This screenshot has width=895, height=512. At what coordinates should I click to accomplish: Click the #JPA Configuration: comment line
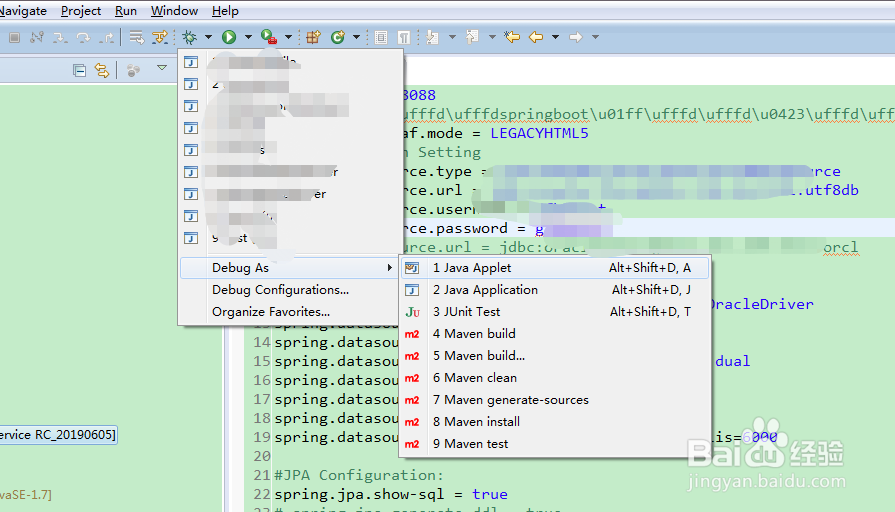(x=358, y=475)
